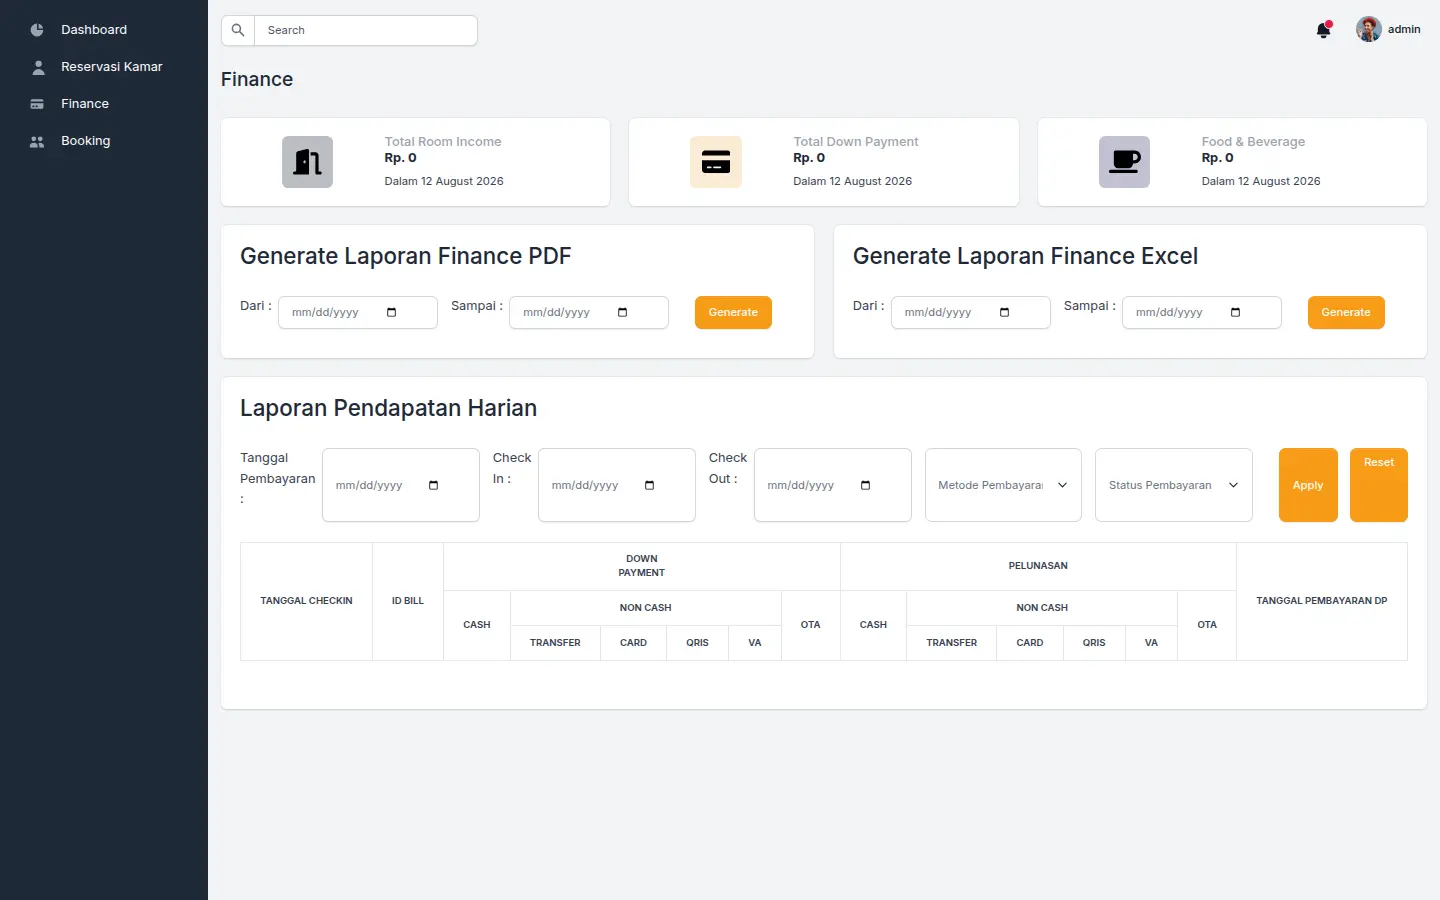This screenshot has width=1440, height=900.
Task: Generate the Finance Excel report
Action: 1346,312
